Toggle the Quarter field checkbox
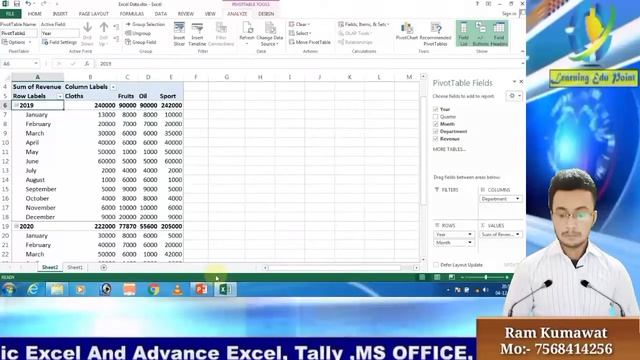 tap(436, 116)
